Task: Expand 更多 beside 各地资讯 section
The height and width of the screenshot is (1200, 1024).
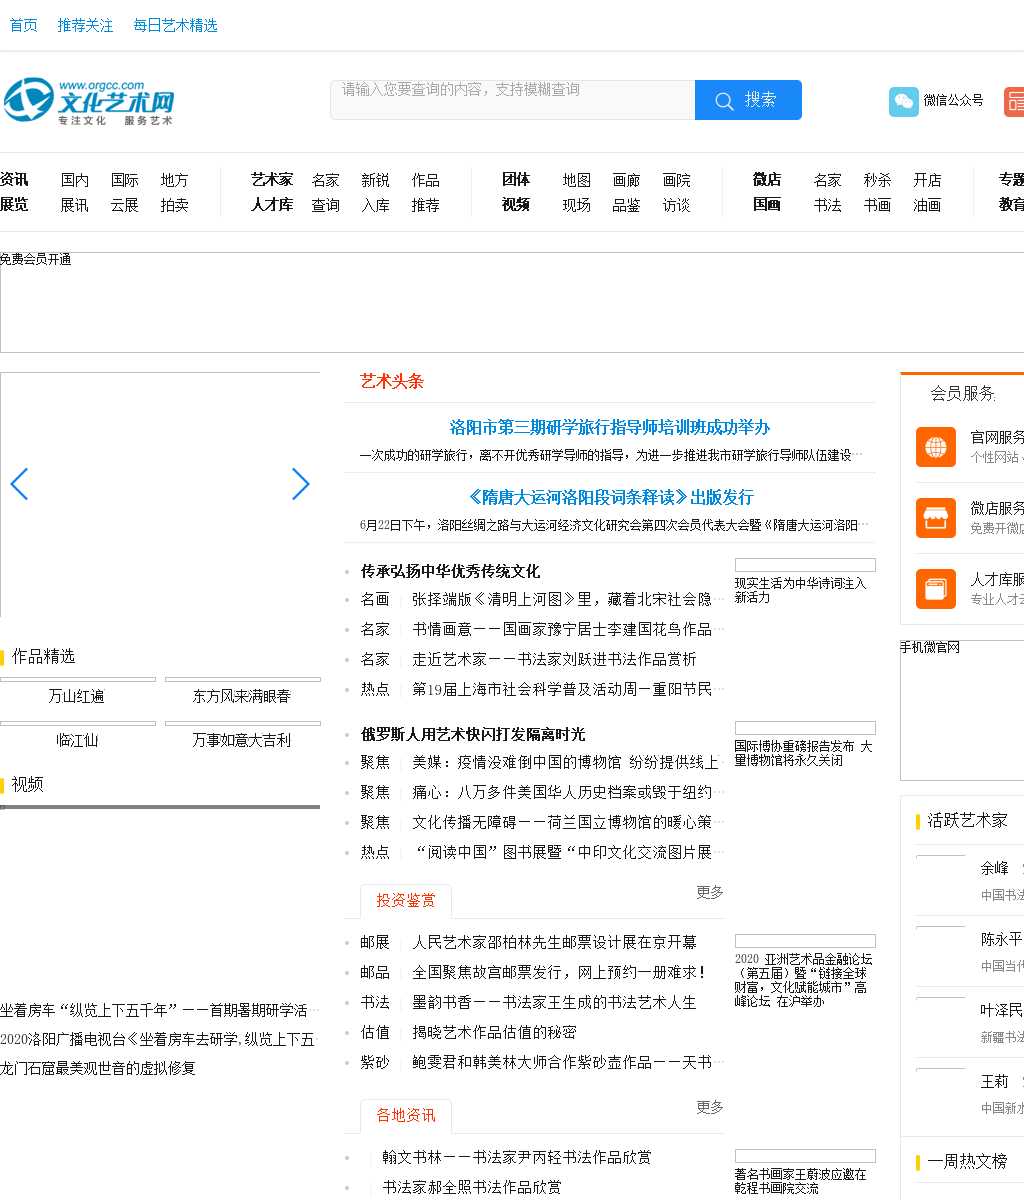Action: point(709,1107)
